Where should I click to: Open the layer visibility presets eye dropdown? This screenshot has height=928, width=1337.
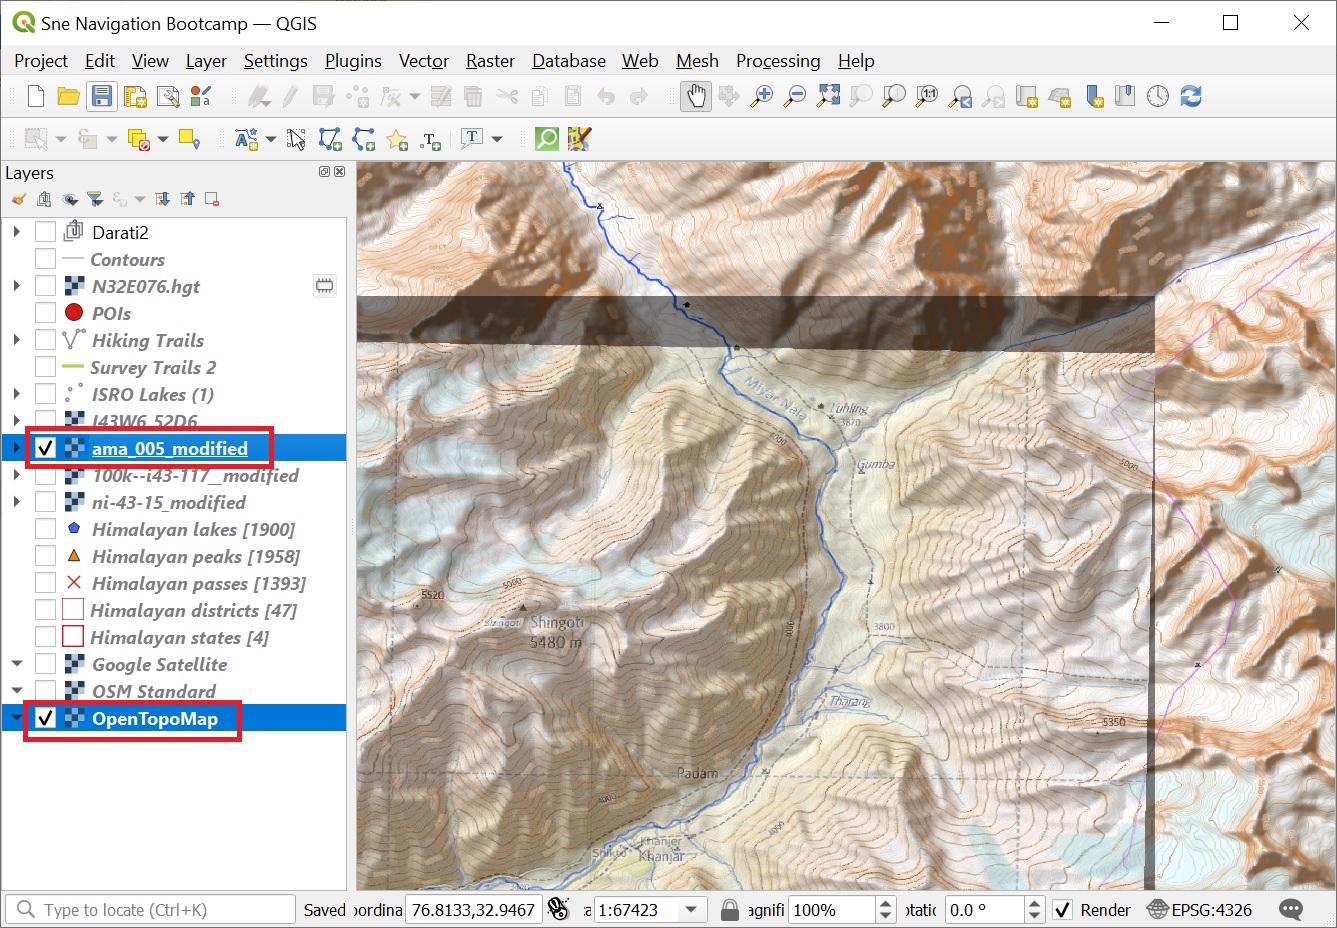(x=69, y=199)
